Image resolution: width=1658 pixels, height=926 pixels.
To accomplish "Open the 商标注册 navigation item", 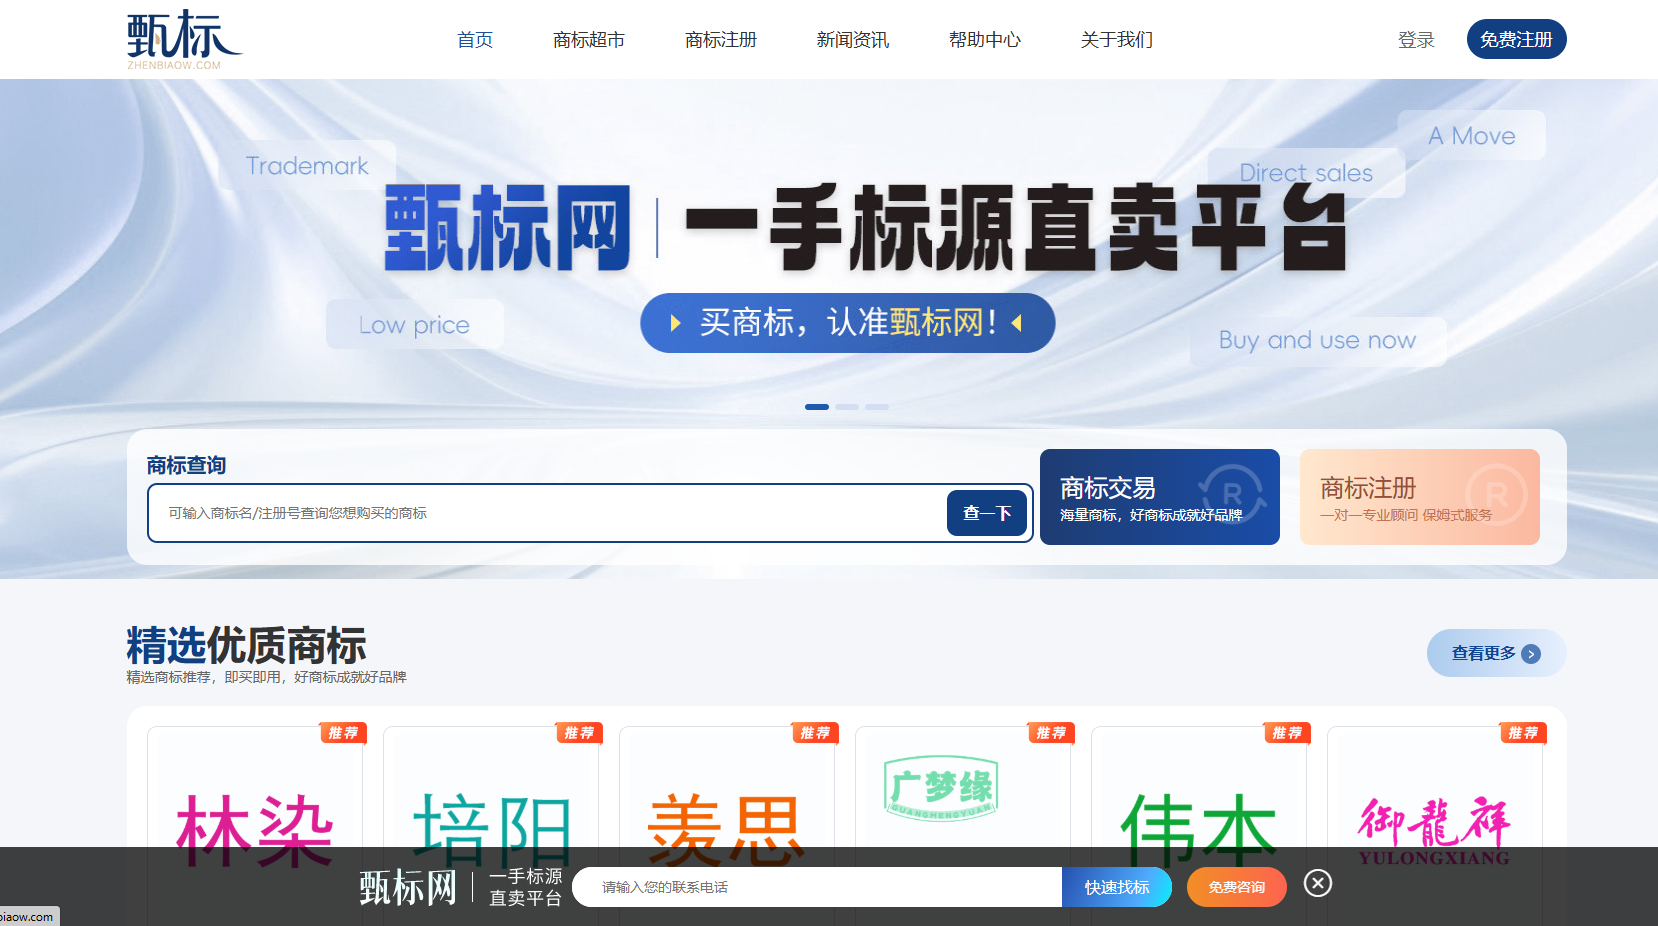I will point(720,40).
